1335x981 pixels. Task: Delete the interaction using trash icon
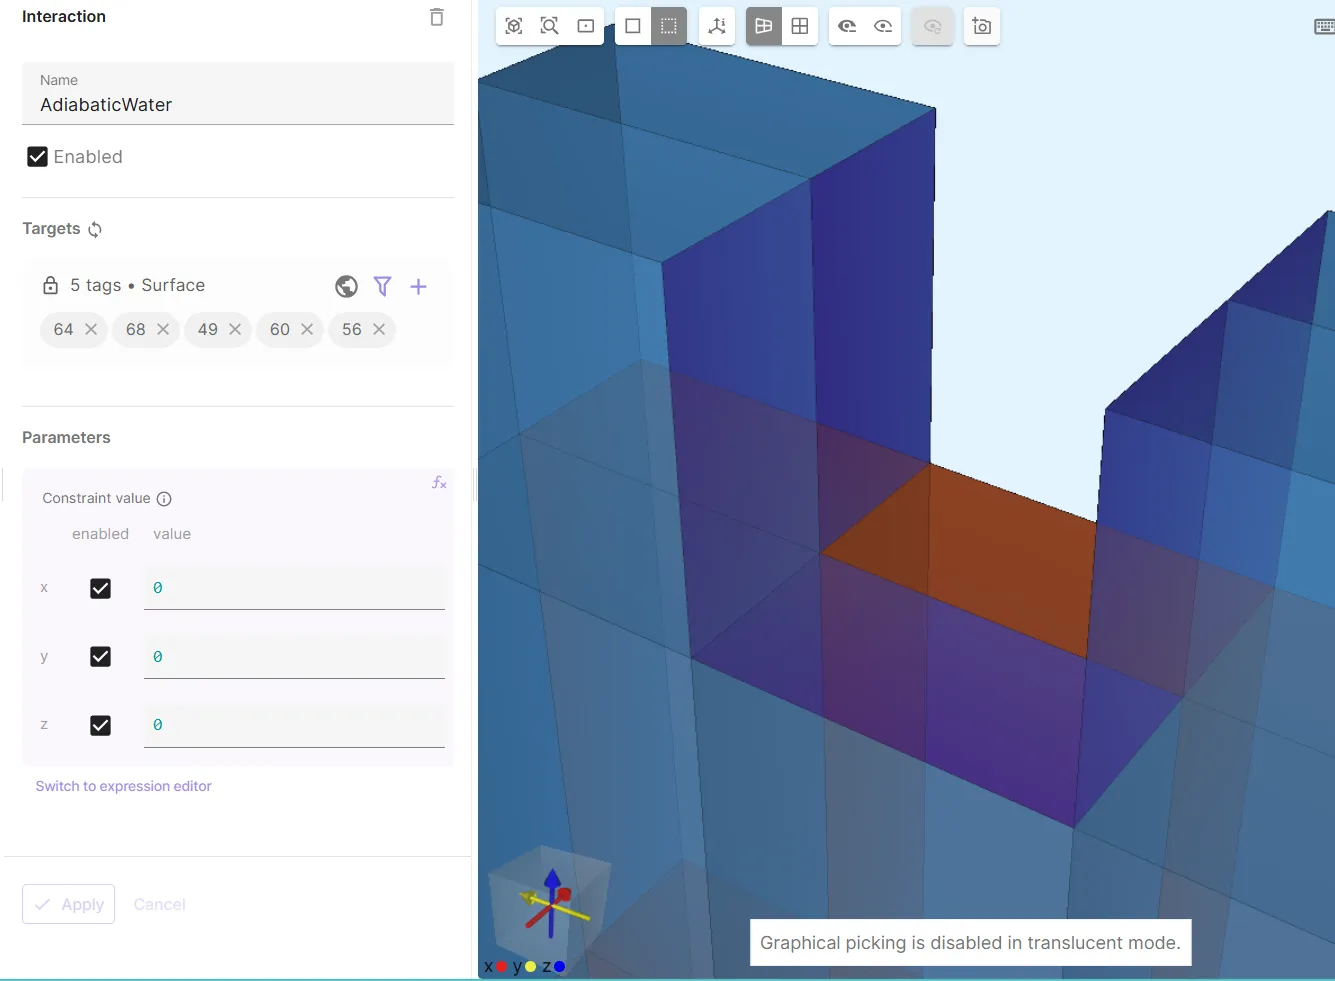coord(436,17)
